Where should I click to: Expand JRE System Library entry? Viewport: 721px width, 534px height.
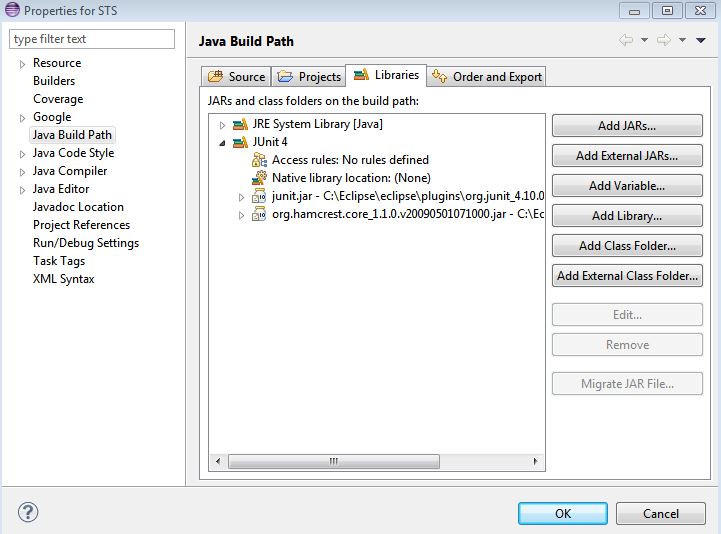(223, 125)
